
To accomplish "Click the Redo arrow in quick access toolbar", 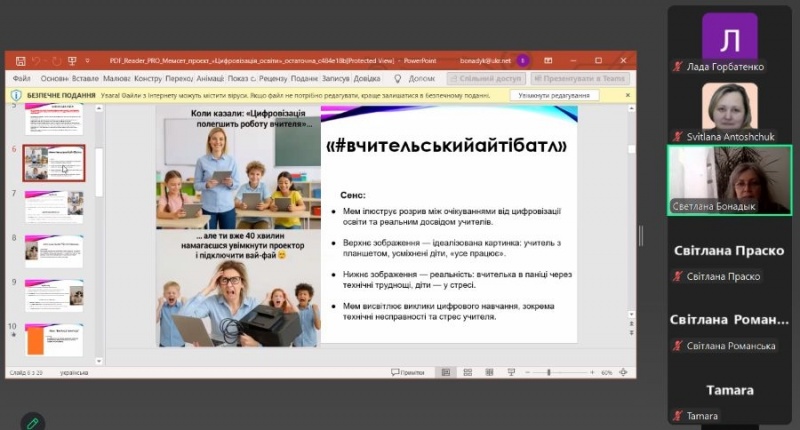I will point(56,61).
